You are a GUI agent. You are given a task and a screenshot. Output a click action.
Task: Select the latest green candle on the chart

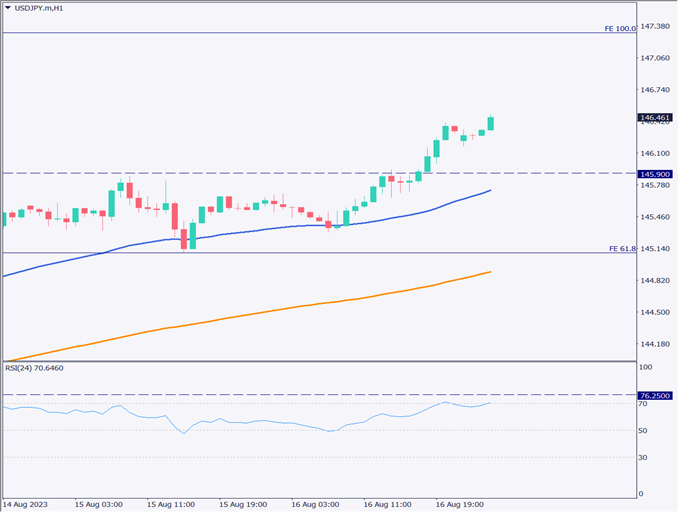[x=491, y=123]
